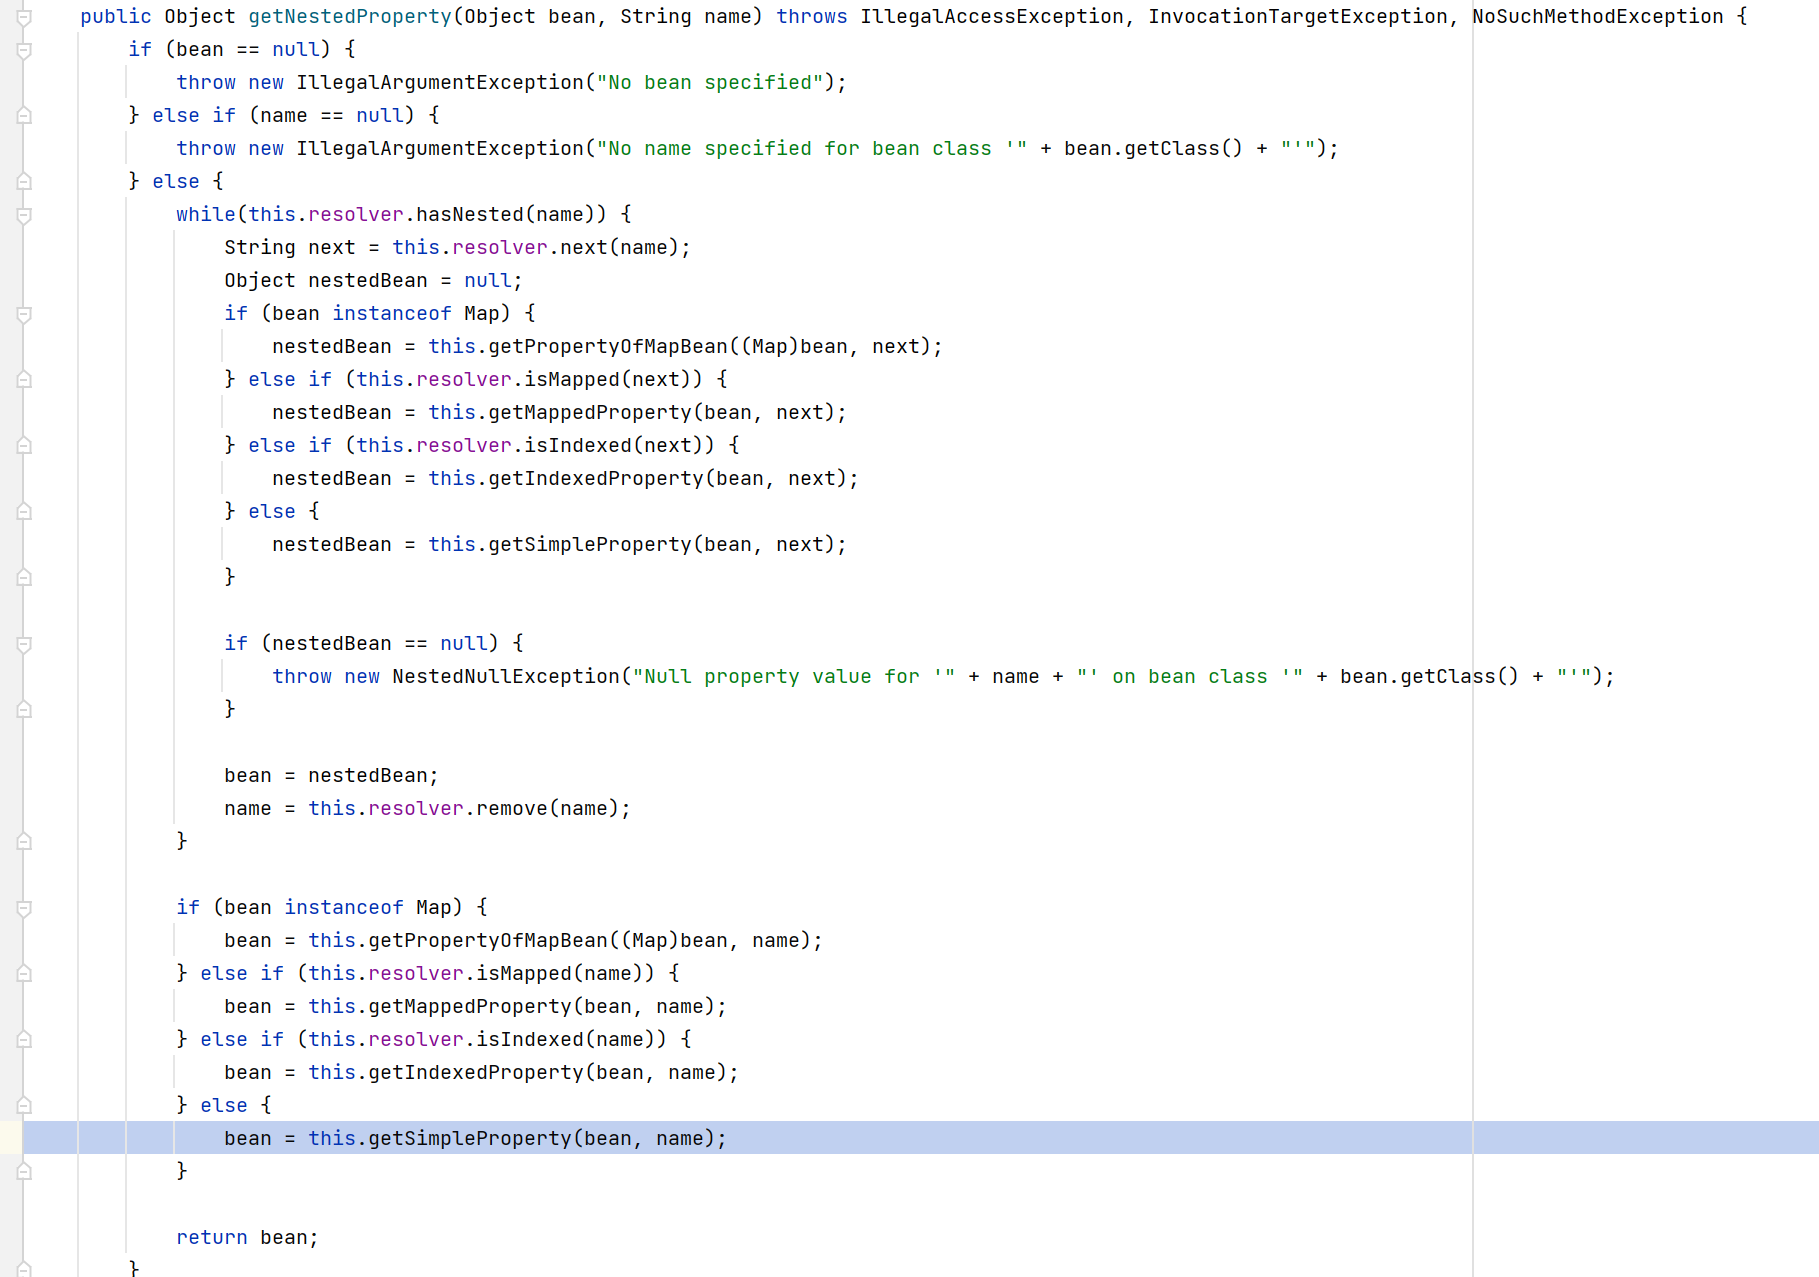Click NestedNullException class name
The height and width of the screenshot is (1277, 1819).
coord(506,677)
